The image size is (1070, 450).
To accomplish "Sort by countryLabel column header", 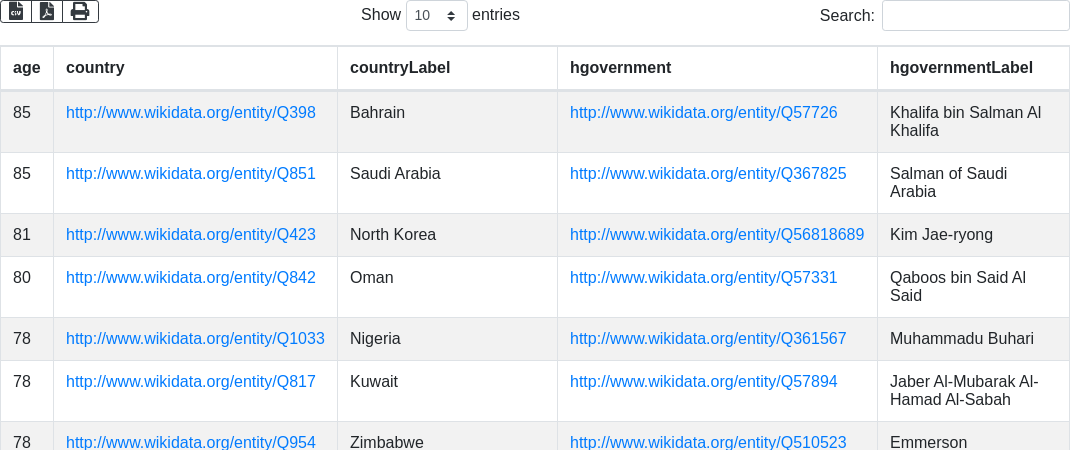I will [x=400, y=68].
